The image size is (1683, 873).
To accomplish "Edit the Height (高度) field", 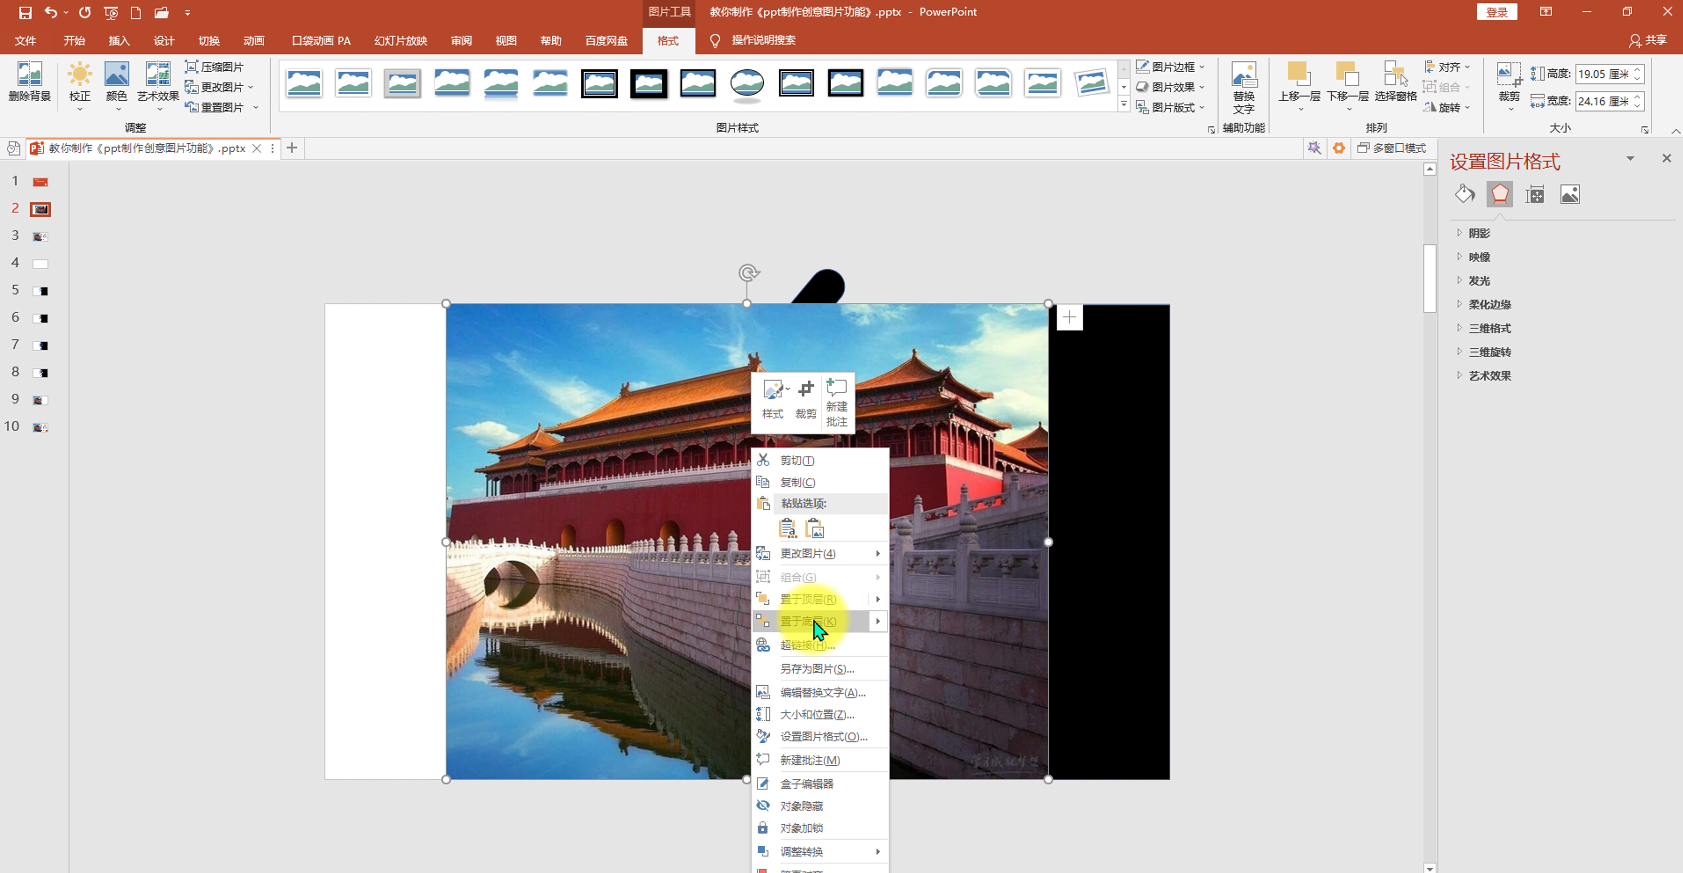I will 1609,74.
